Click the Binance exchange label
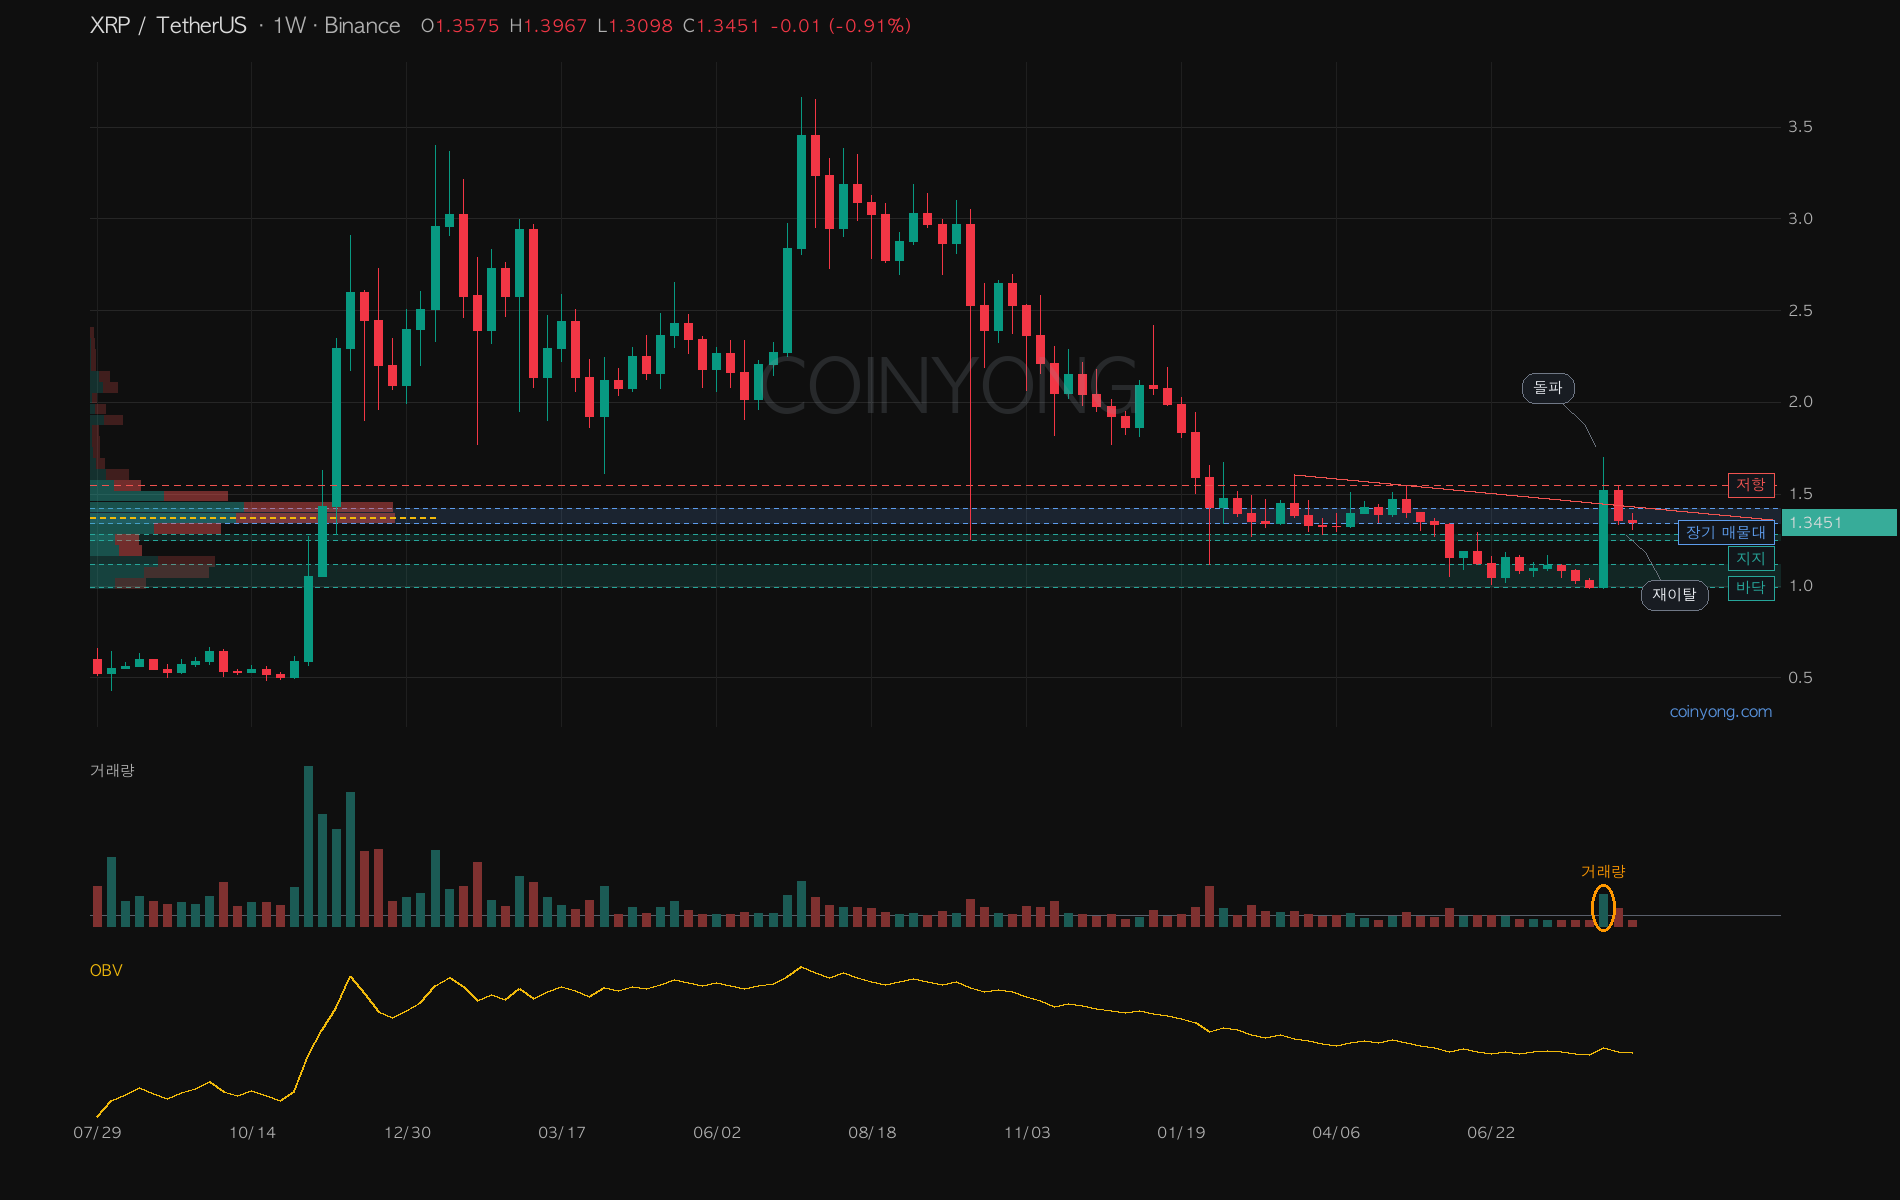1900x1200 pixels. 362,25
